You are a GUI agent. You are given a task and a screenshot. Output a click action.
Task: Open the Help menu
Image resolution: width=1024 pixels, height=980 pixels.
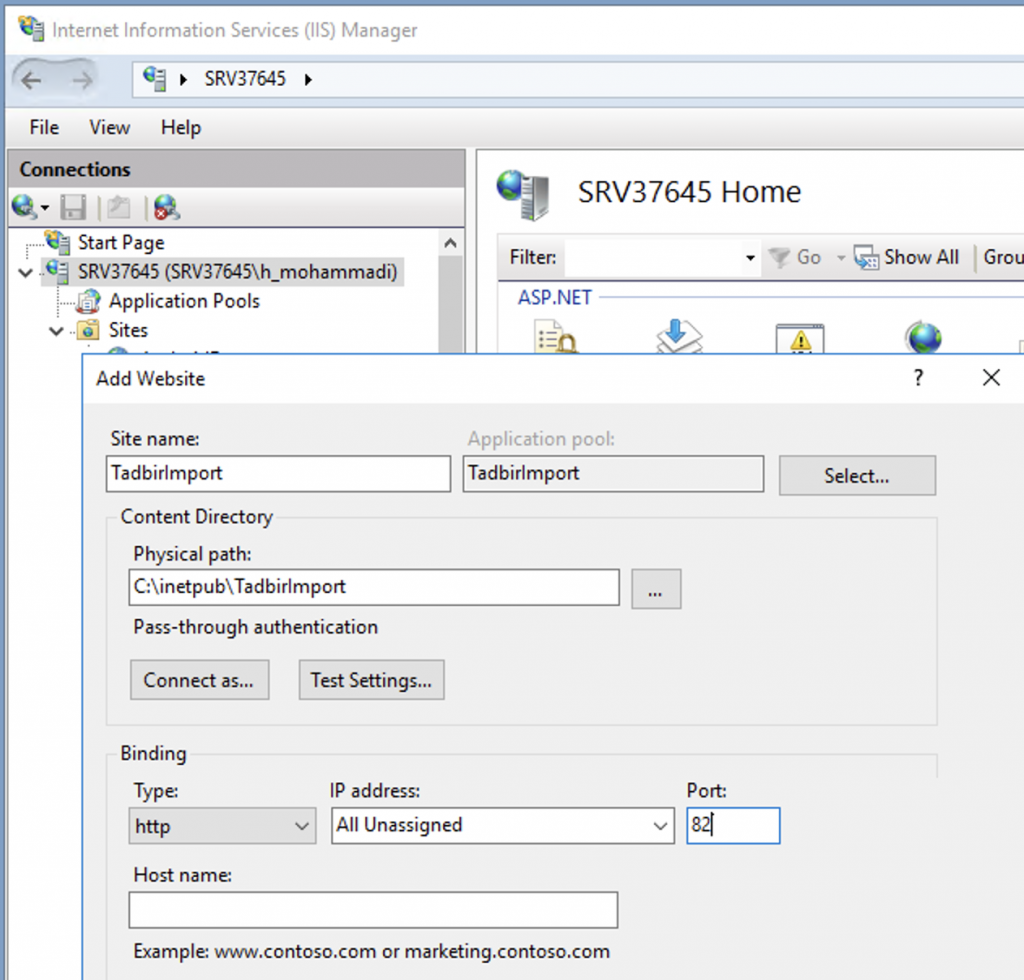coord(181,127)
